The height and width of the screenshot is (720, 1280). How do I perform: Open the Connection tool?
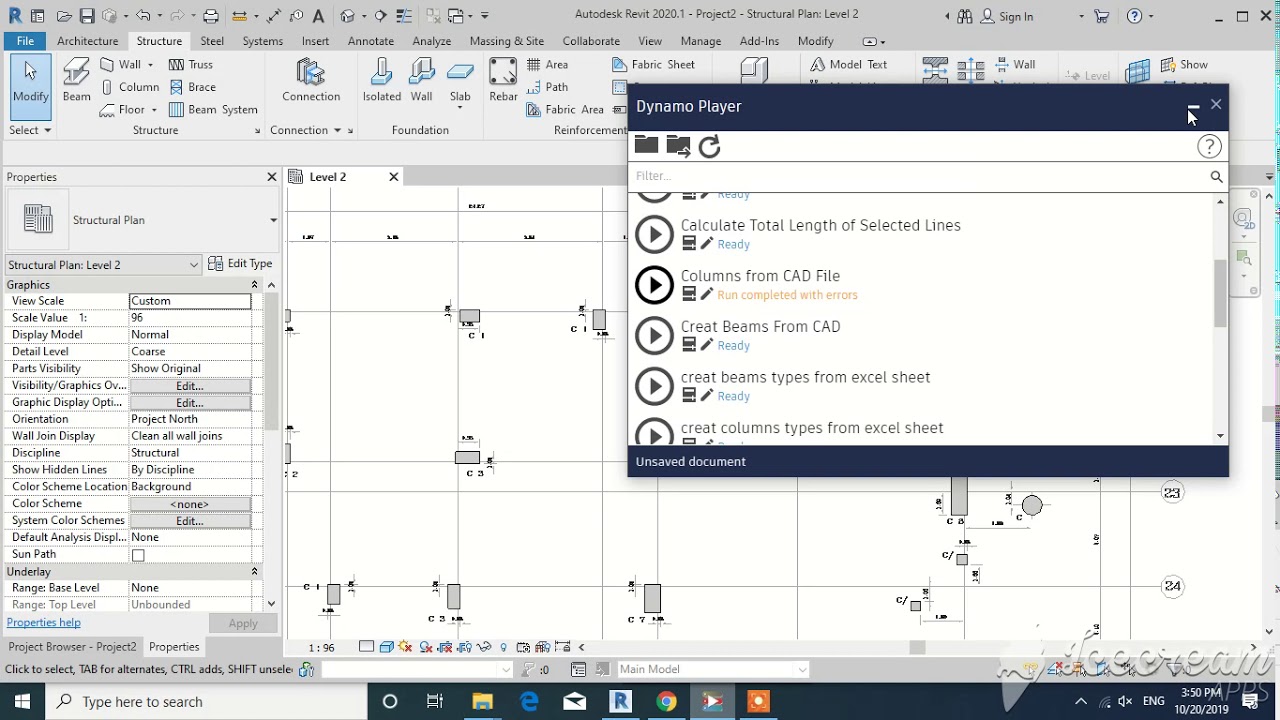tap(311, 79)
